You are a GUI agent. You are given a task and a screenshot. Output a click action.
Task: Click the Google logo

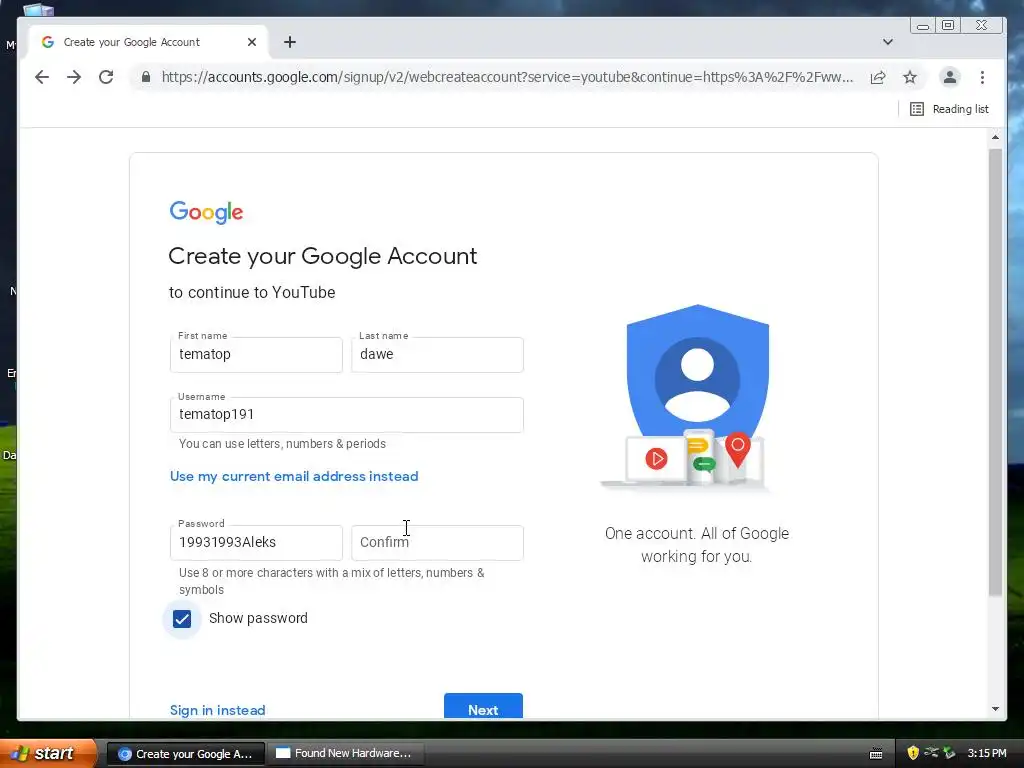[x=206, y=212]
